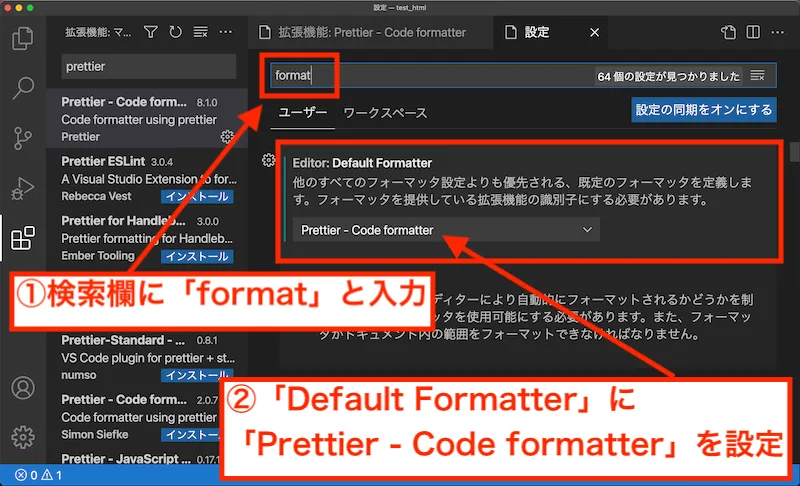Open editor more actions ellipsis

778,32
